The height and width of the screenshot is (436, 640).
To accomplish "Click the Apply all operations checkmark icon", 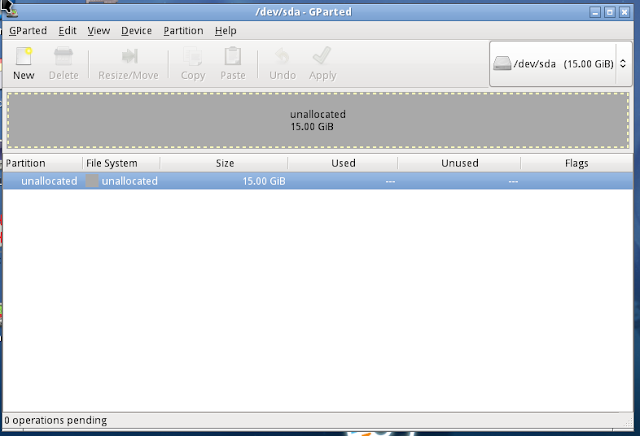I will 322,56.
